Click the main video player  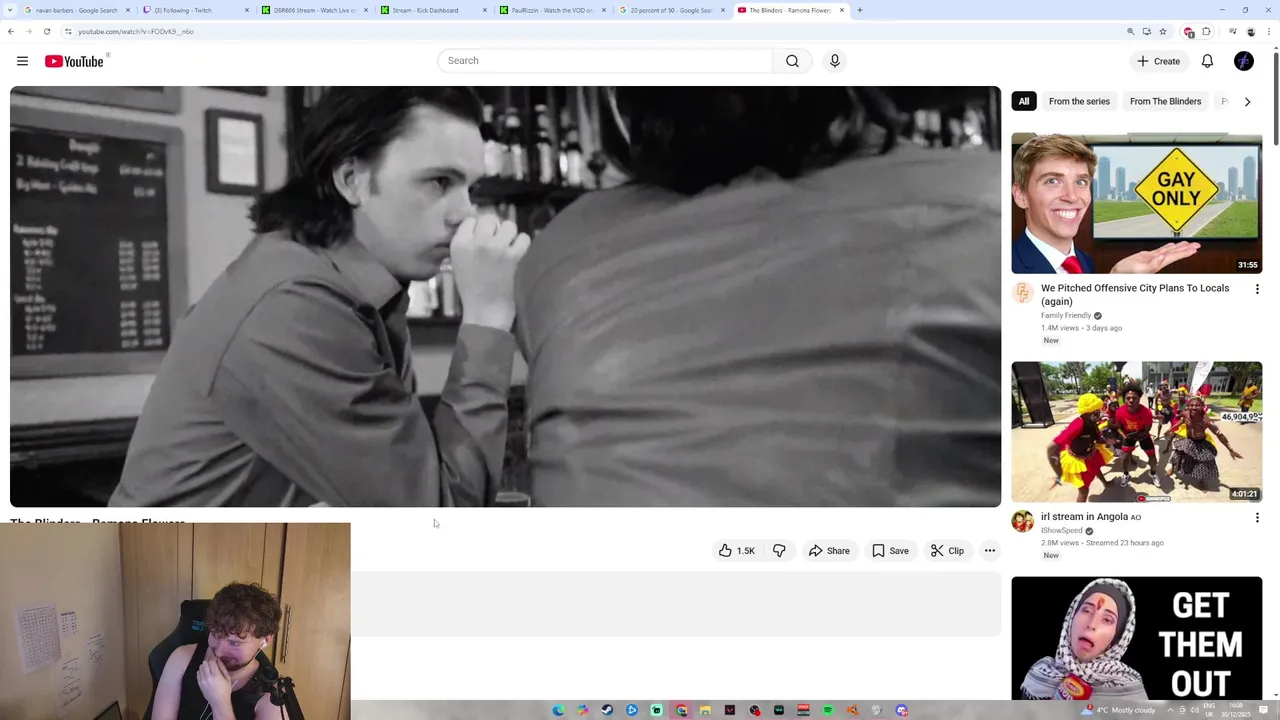click(505, 296)
